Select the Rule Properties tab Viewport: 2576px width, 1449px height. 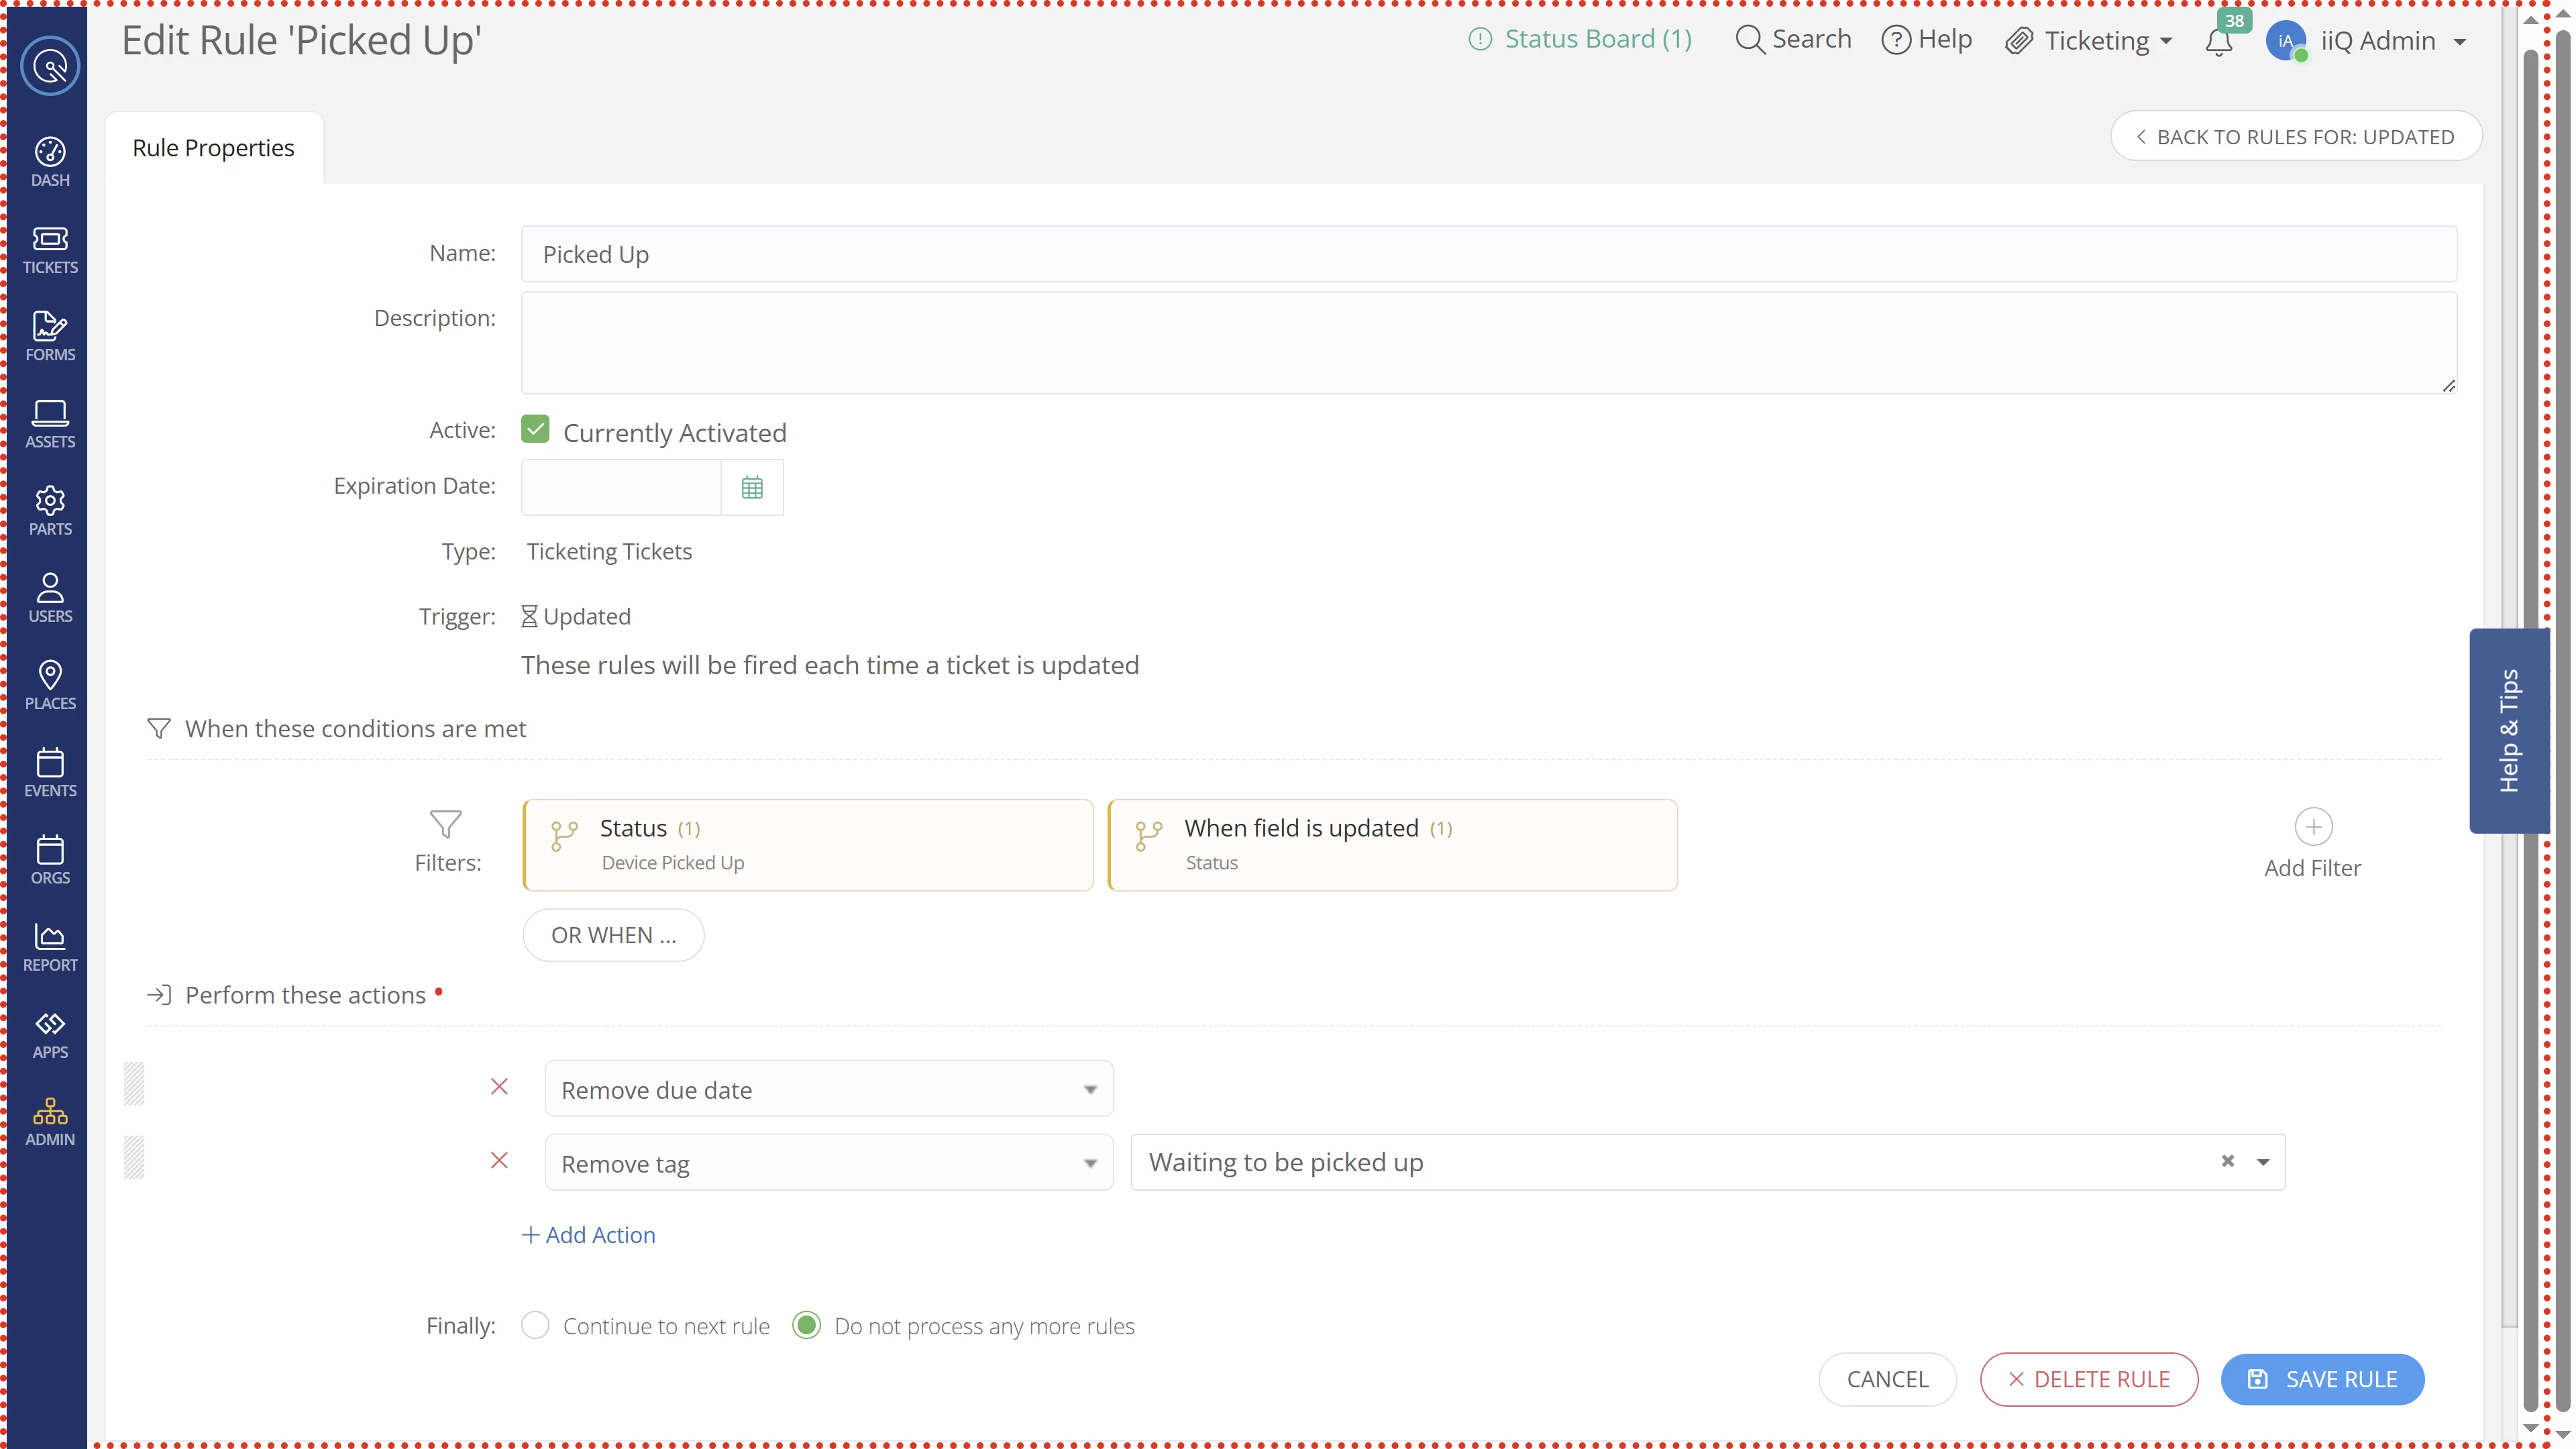[213, 148]
